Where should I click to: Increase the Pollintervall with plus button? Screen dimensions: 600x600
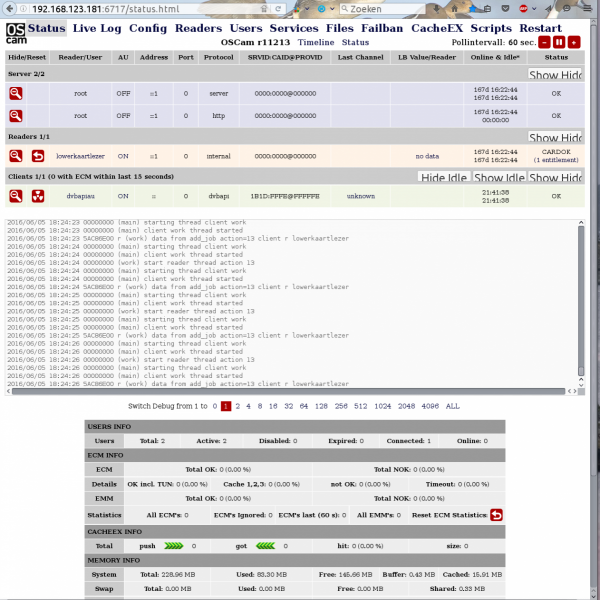[574, 43]
